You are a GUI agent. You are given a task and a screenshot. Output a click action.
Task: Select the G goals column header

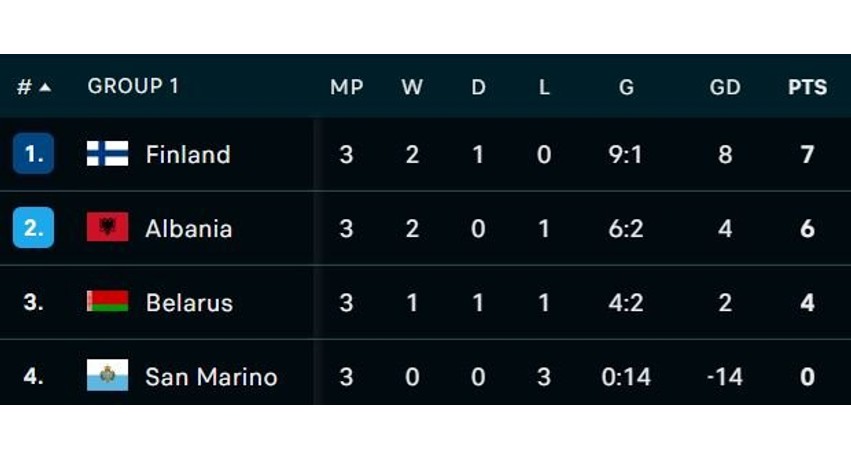(x=626, y=87)
